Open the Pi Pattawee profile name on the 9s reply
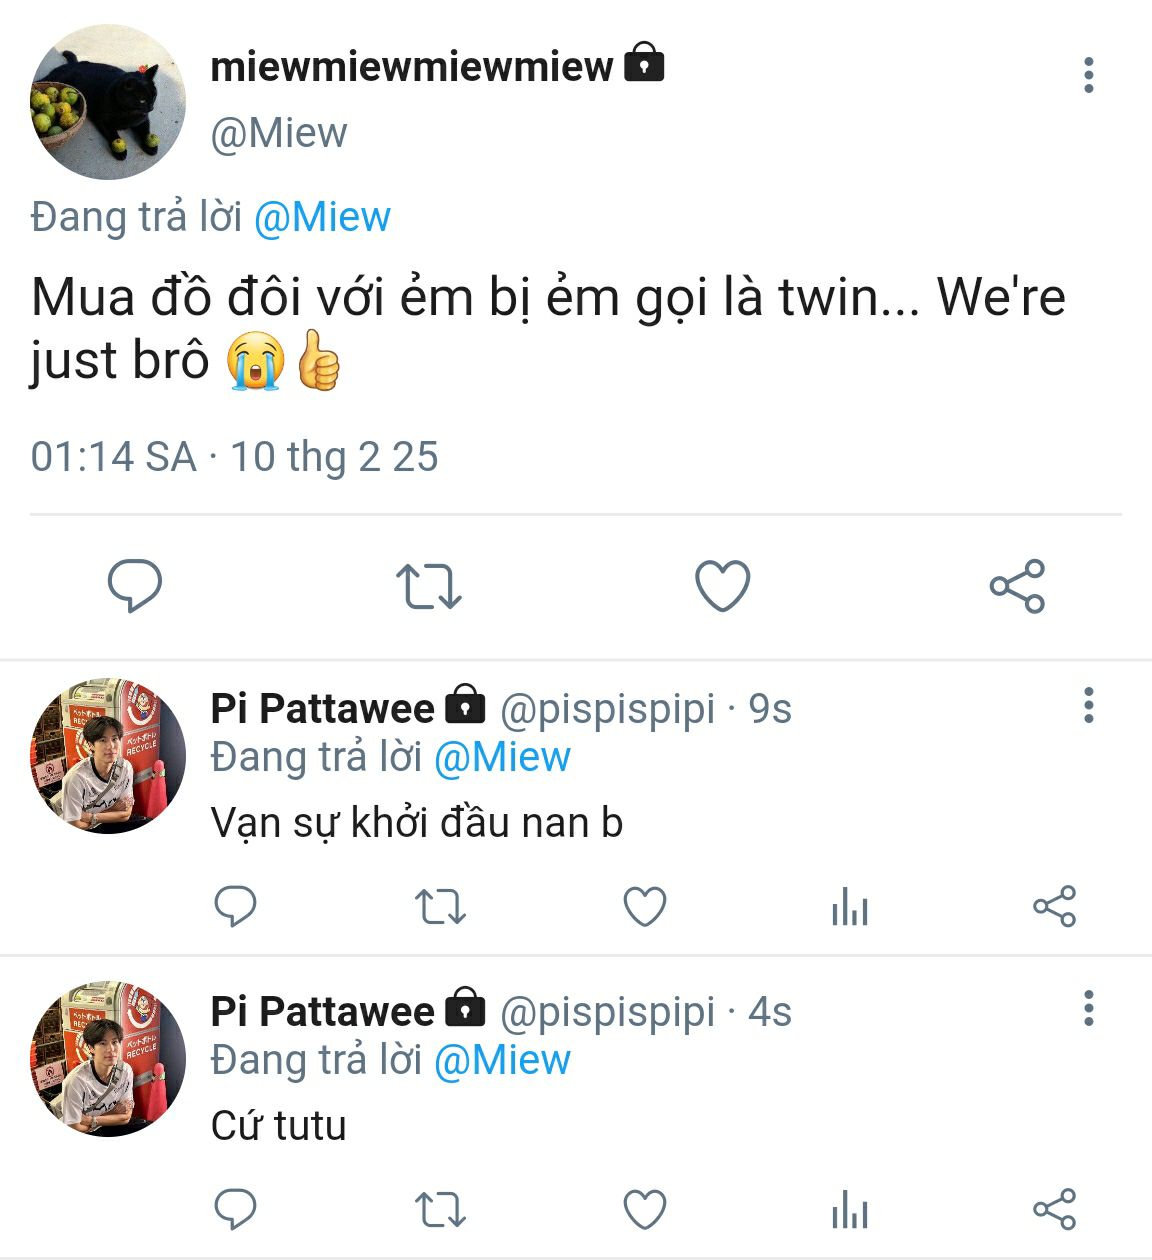The height and width of the screenshot is (1260, 1152). coord(322,709)
